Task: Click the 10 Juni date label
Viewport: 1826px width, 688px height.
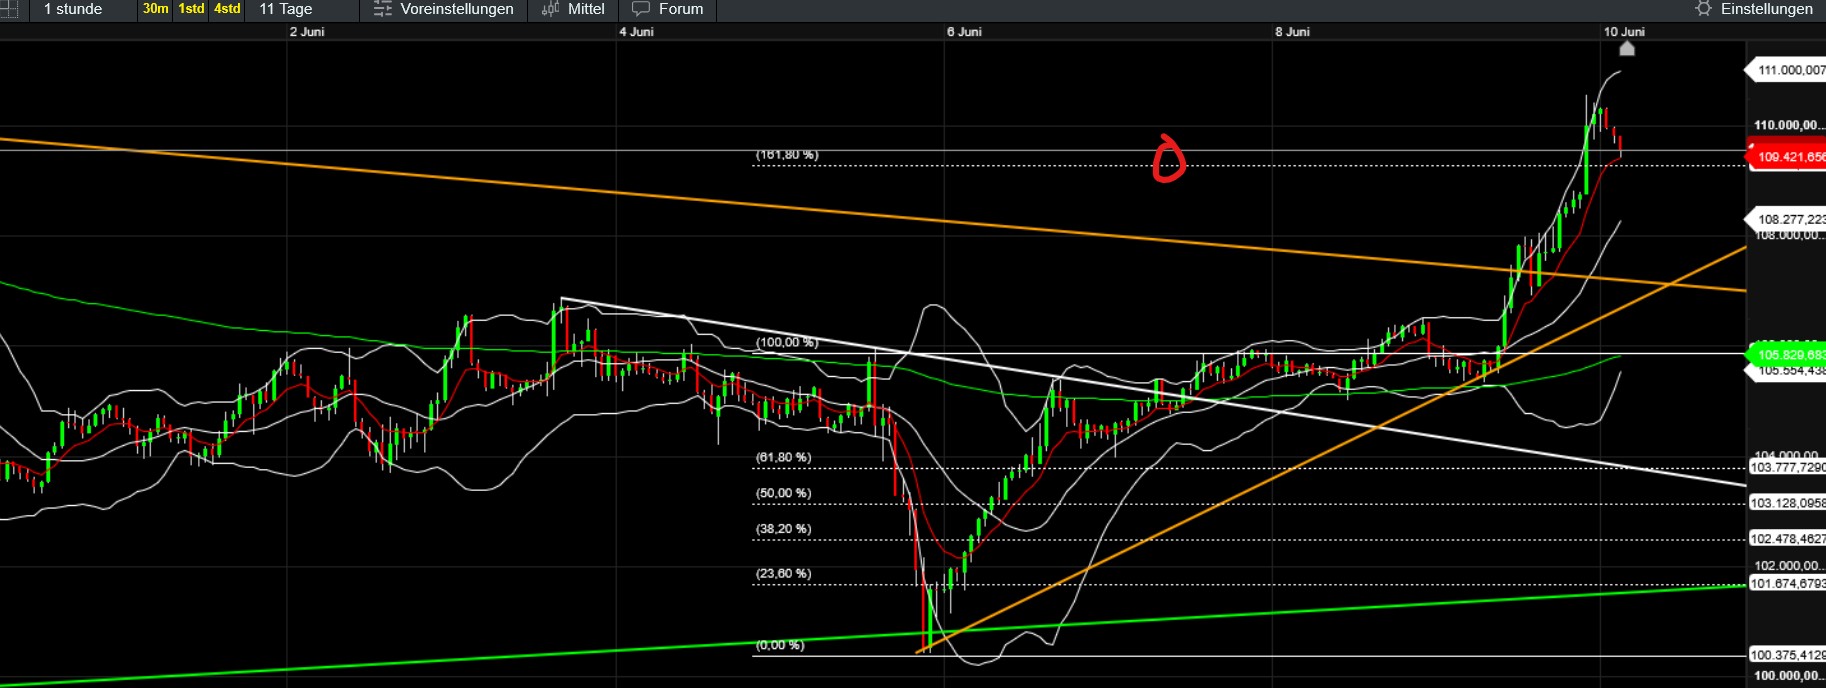Action: click(x=1624, y=32)
